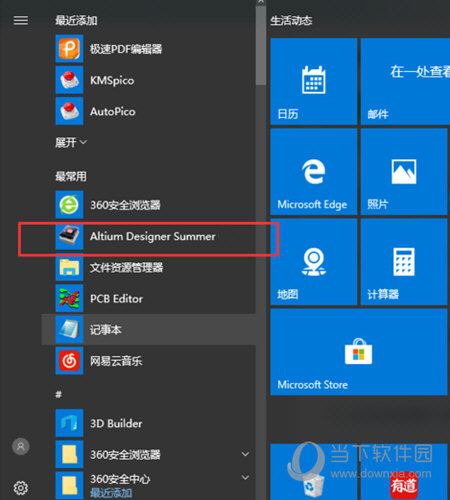Open Settings gear in the sidebar
Viewport: 450px width, 500px height.
(21, 488)
